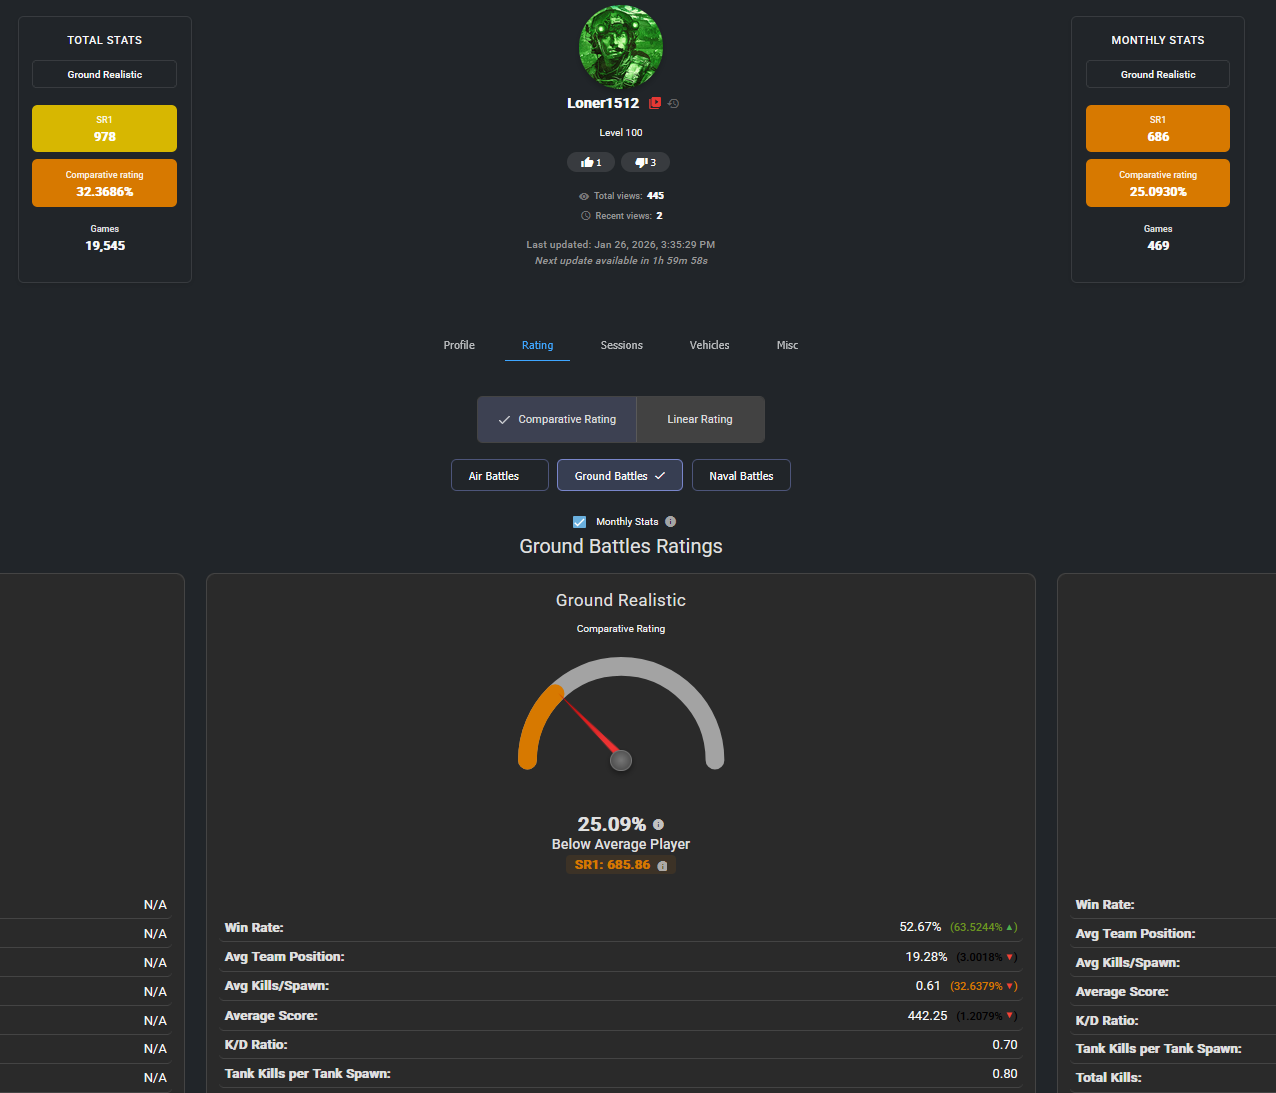Click the Tank Kills per Tank Spawn value 0.80
1276x1093 pixels.
tap(1005, 1074)
